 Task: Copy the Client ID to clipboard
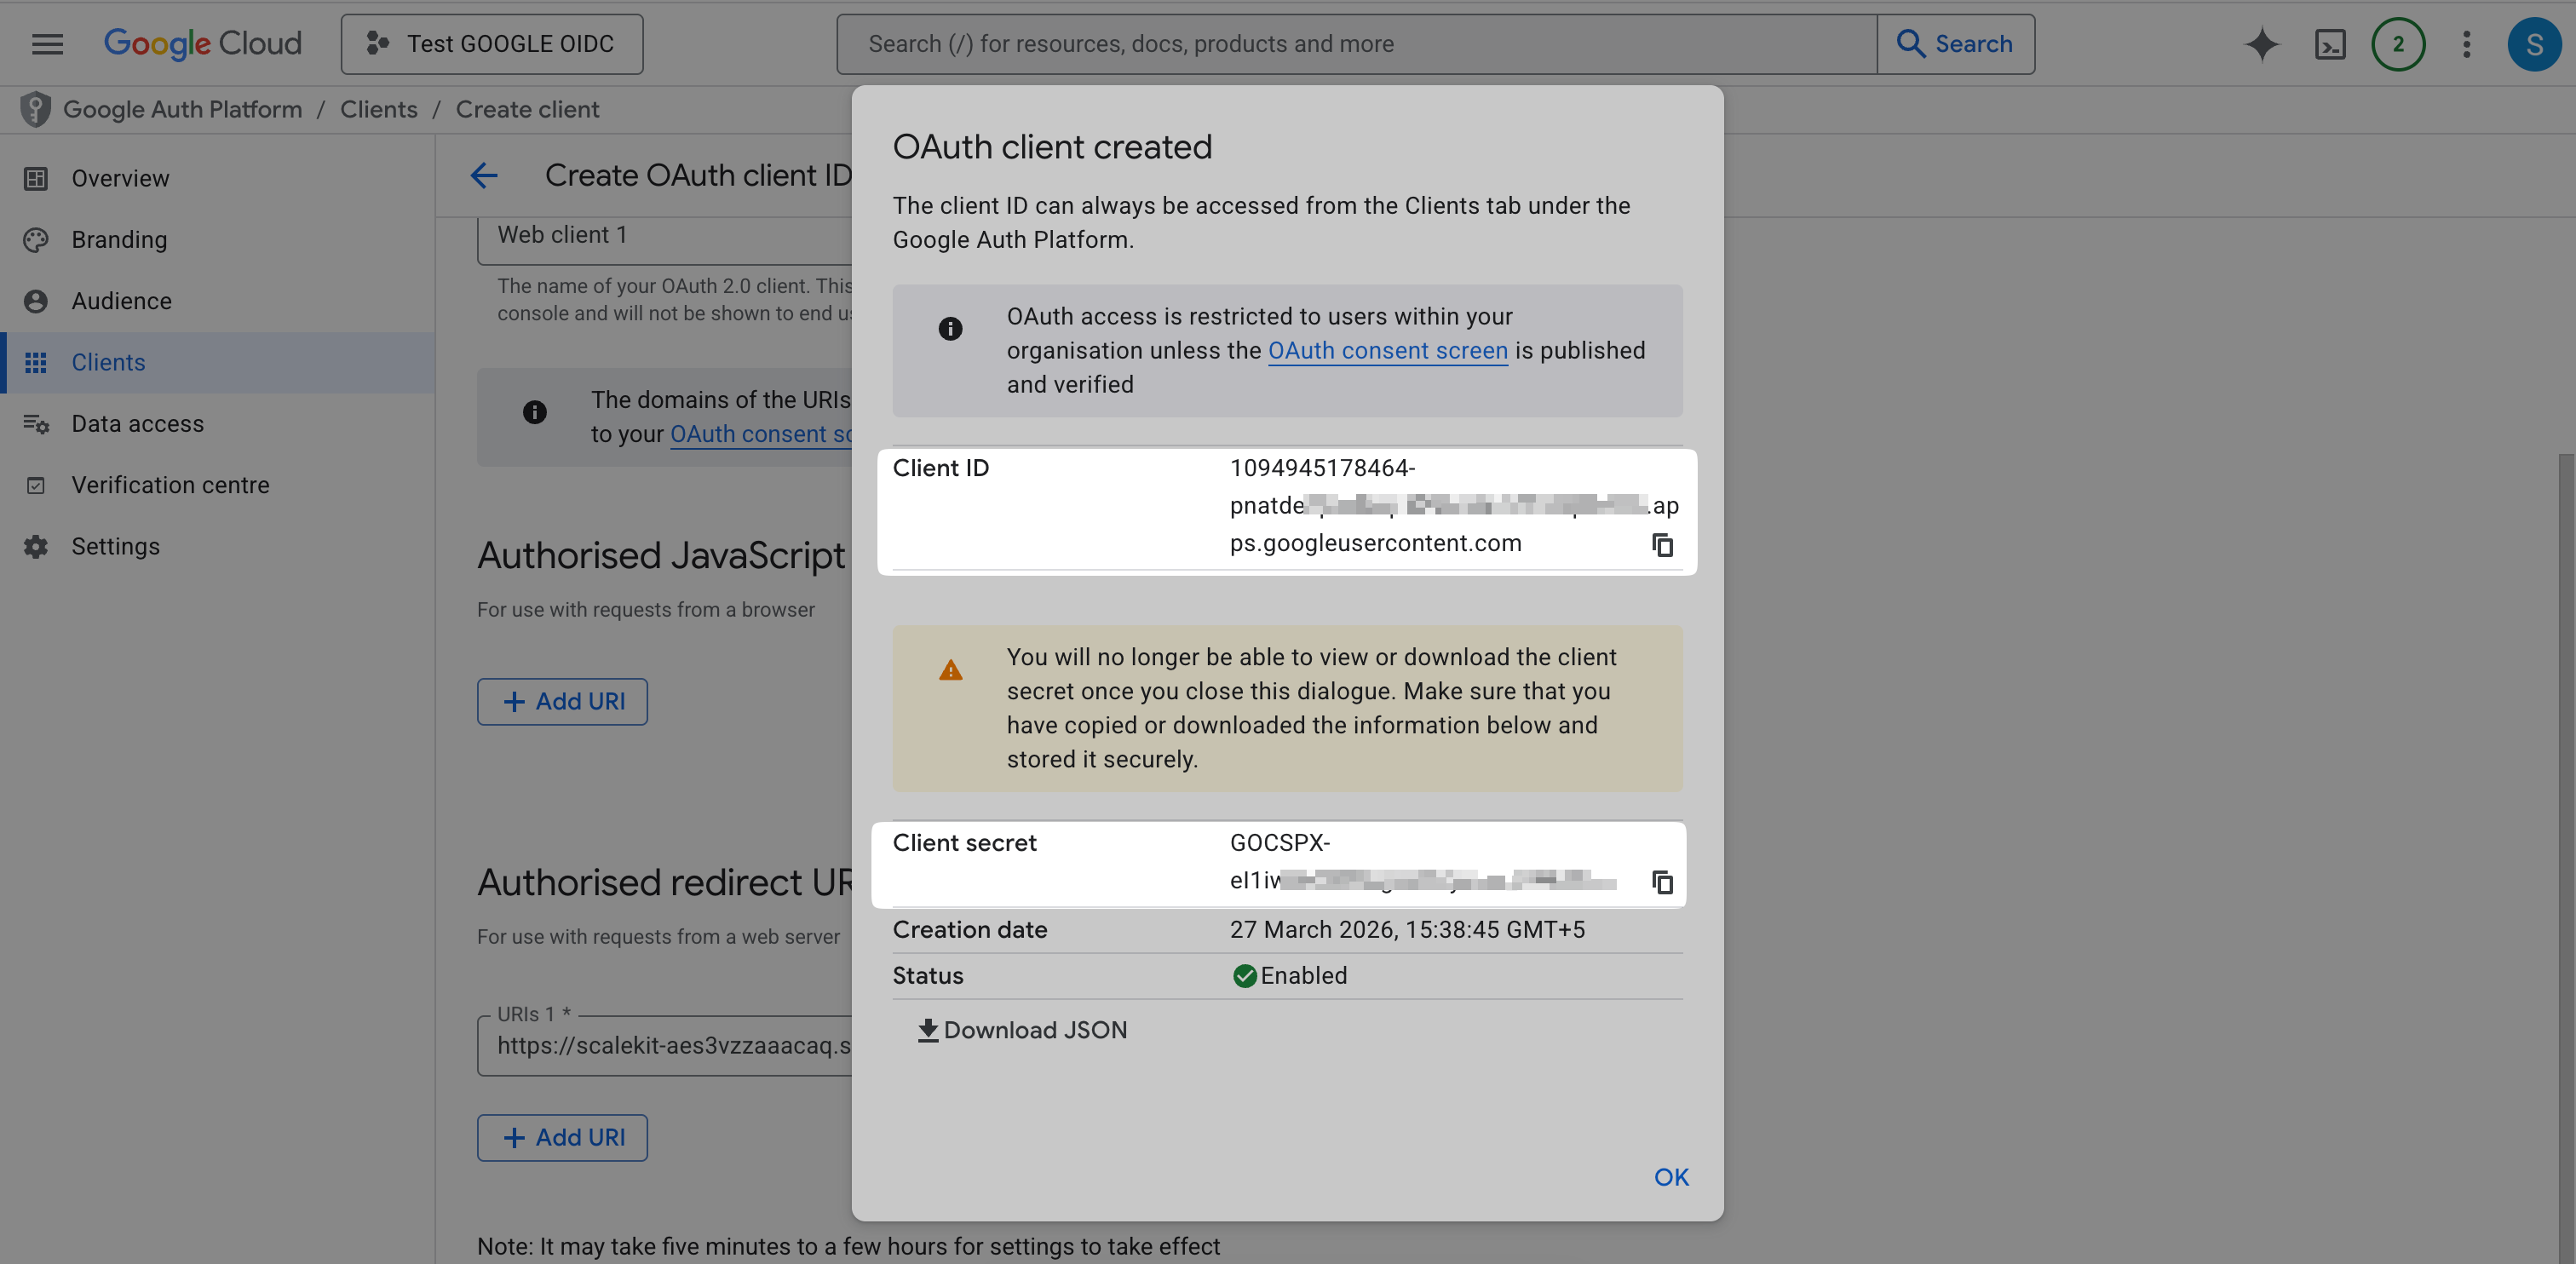1662,546
